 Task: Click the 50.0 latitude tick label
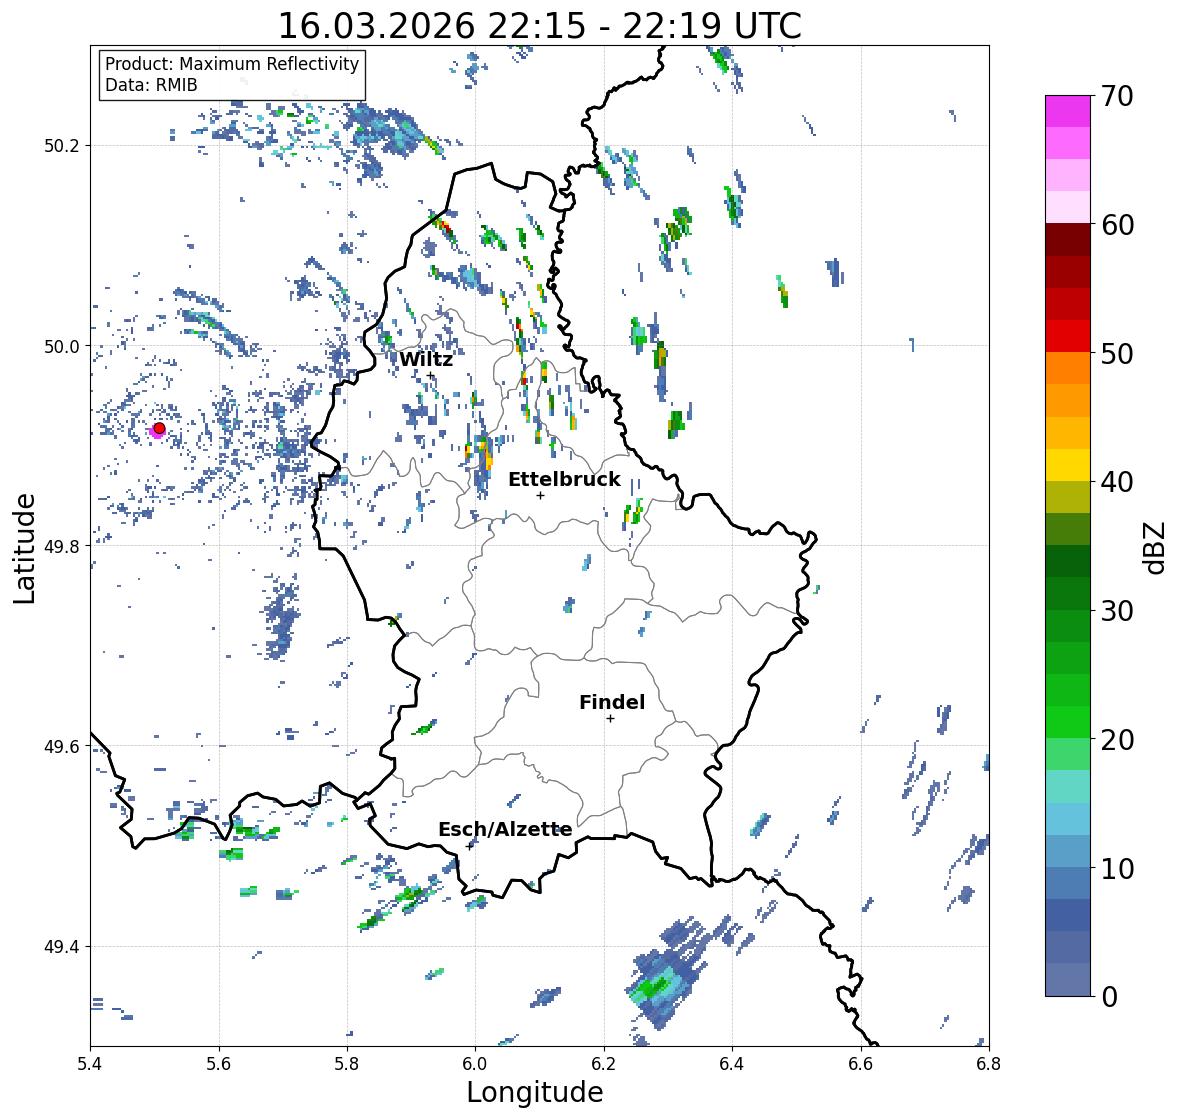click(x=62, y=347)
